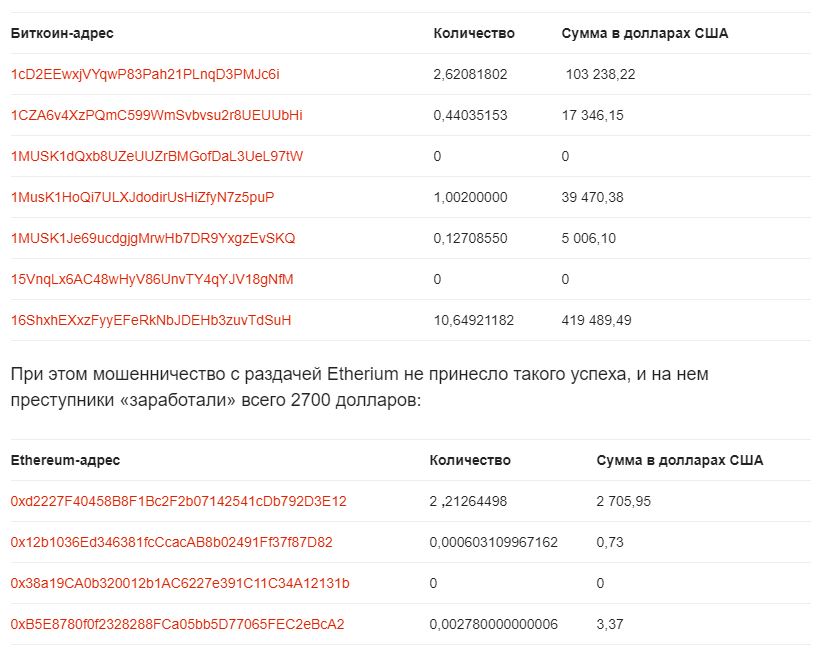Open Bitcoin address 1cD2EEwxjVYqwP83Pah21PLnqD3PMJc6i
Image resolution: width=831 pixels, height=656 pixels.
click(x=145, y=74)
